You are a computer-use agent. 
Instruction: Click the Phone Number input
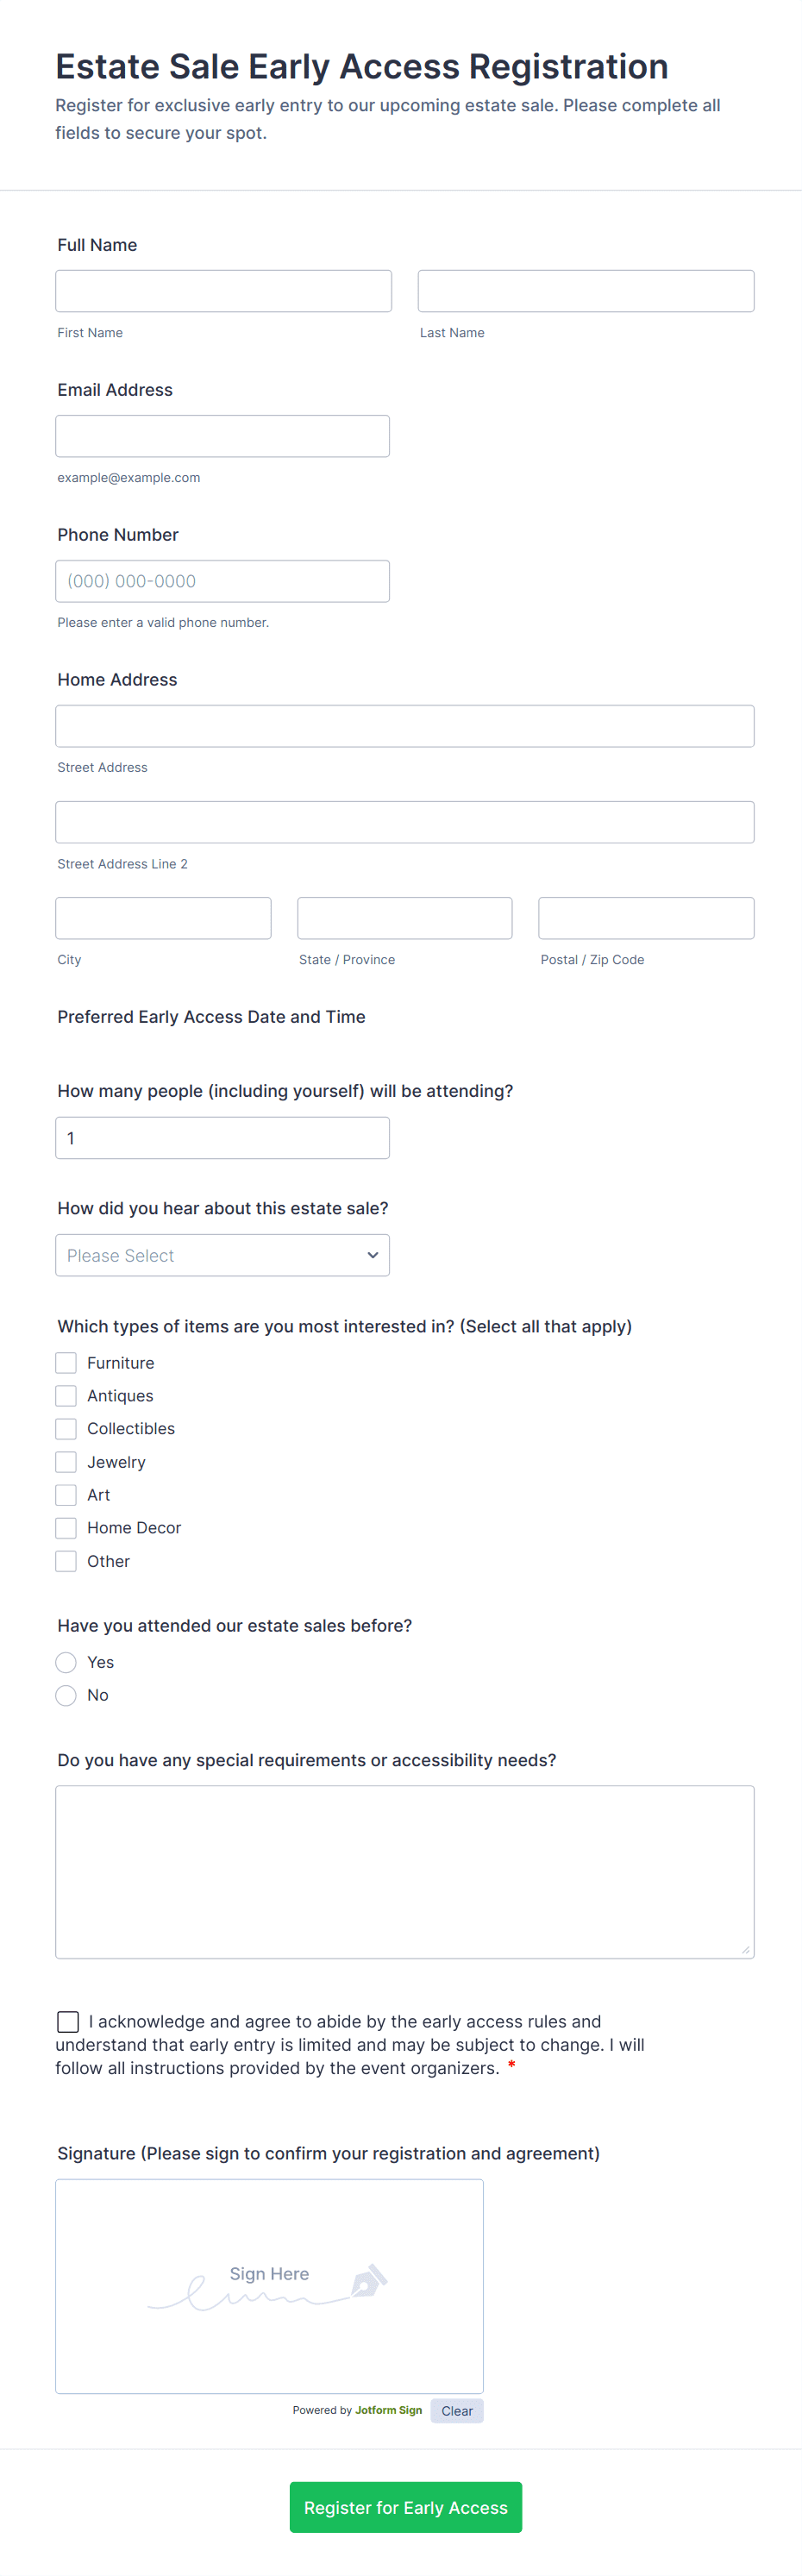tap(222, 581)
